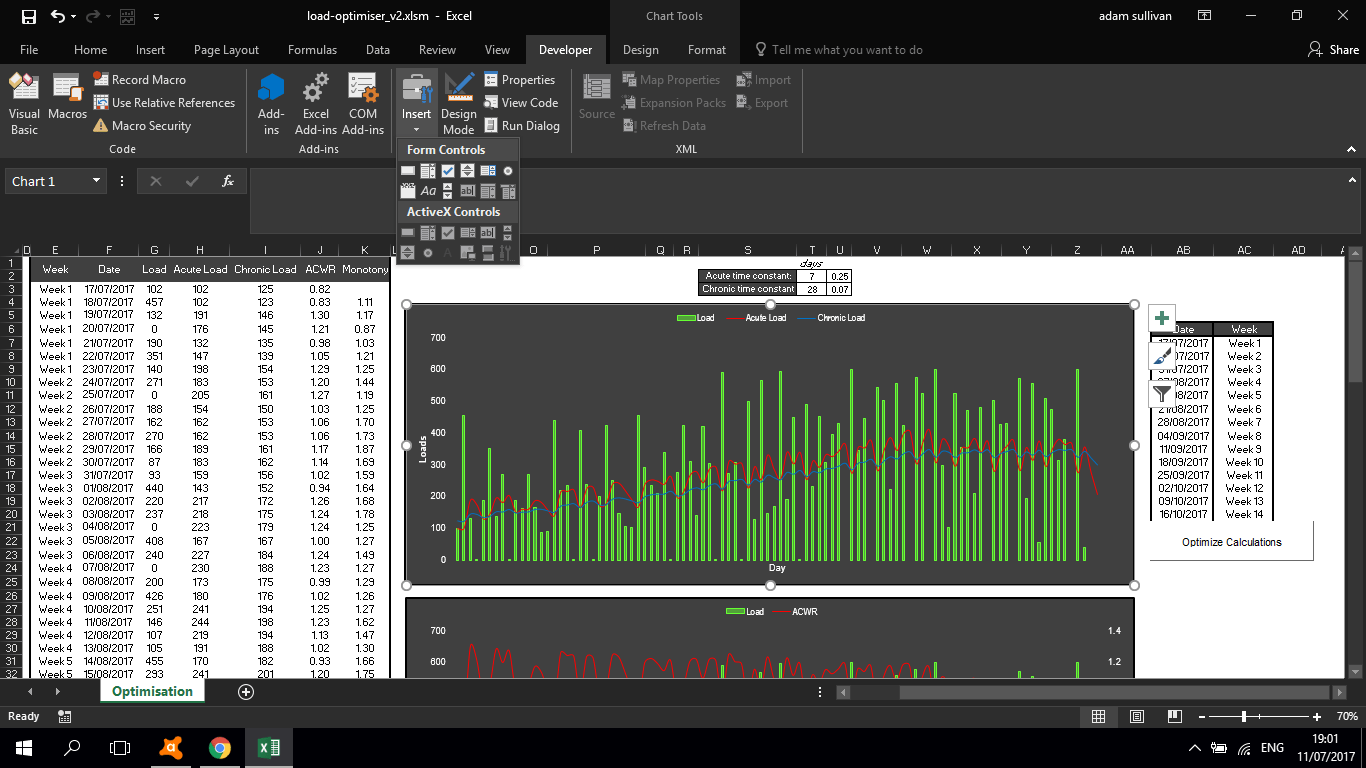Switch to the Formulas ribbon tab

[312, 50]
